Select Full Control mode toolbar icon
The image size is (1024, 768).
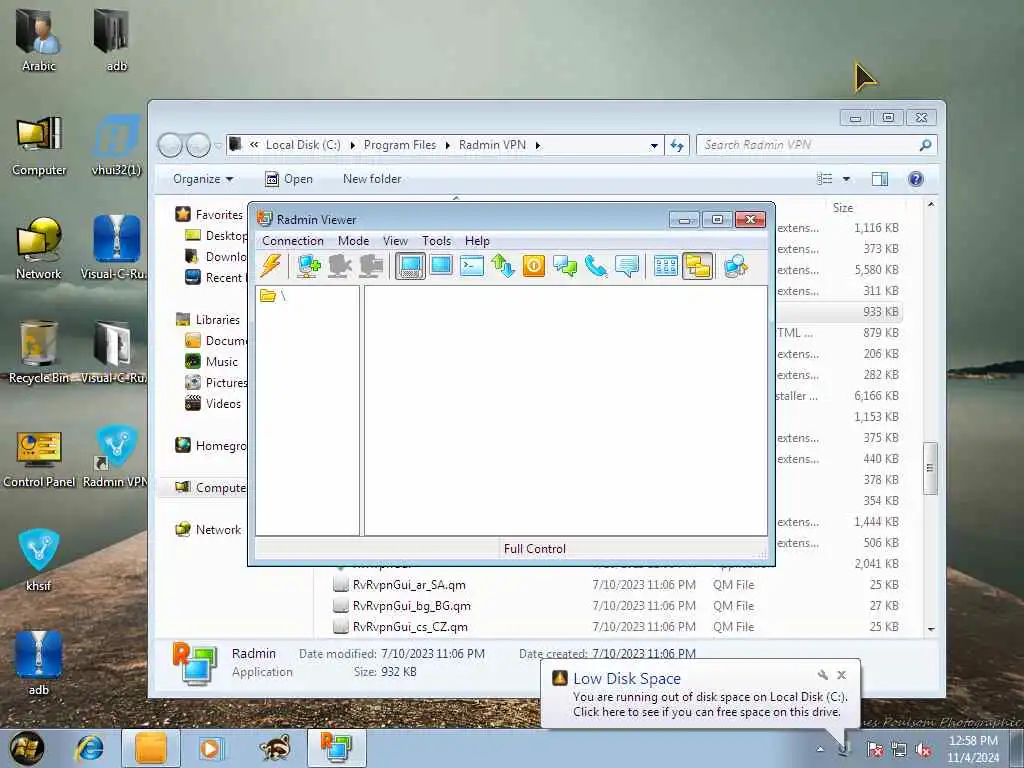(410, 266)
